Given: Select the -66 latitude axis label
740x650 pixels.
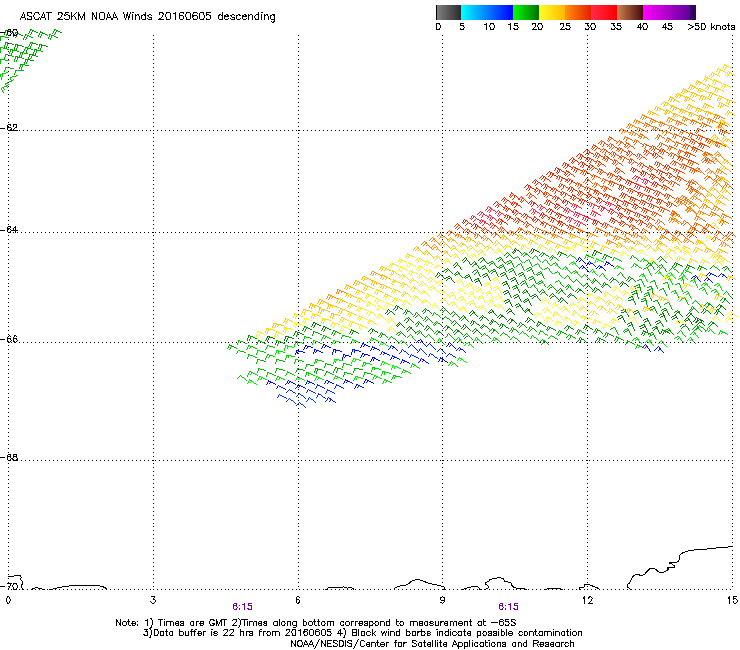Looking at the screenshot, I should coord(9,340).
